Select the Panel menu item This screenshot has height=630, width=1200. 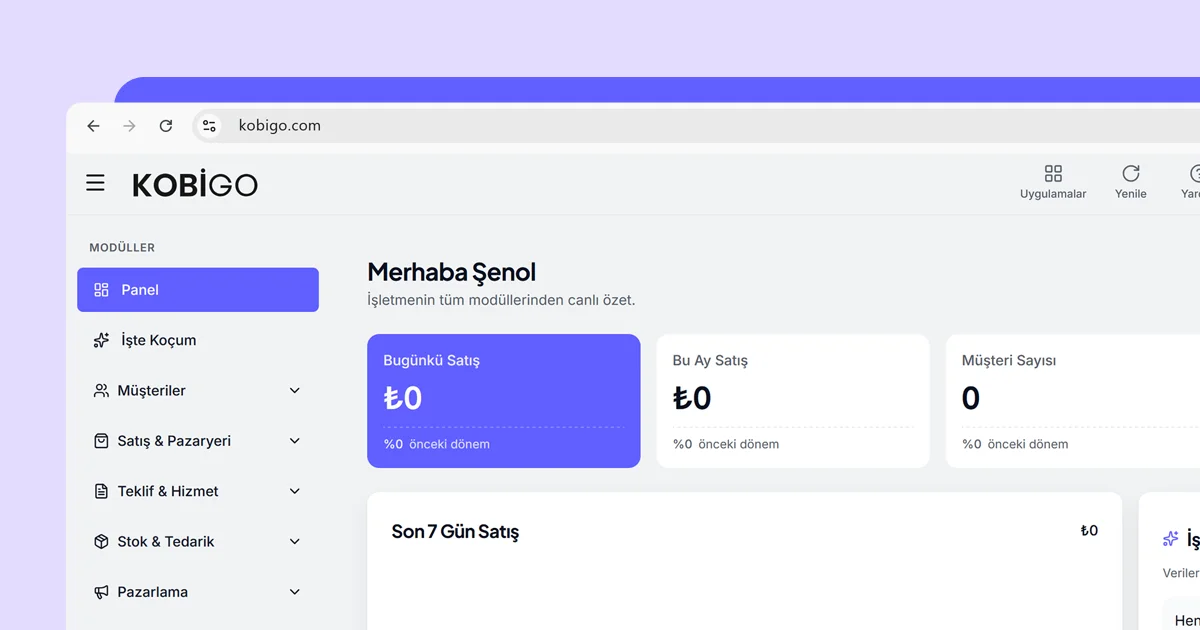198,290
